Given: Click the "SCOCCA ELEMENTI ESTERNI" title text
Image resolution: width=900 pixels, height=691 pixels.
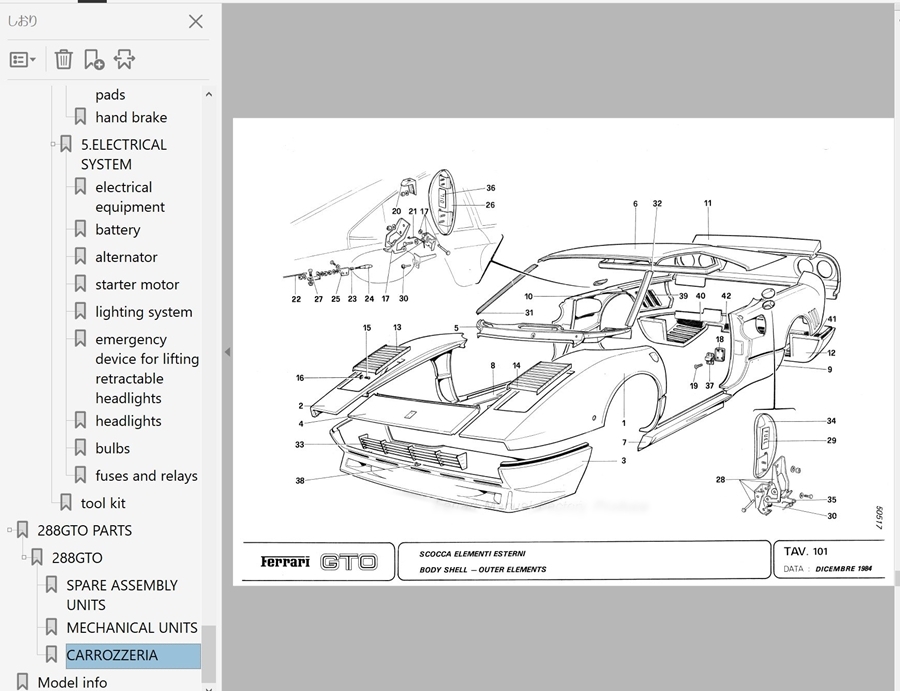Looking at the screenshot, I should coord(472,554).
